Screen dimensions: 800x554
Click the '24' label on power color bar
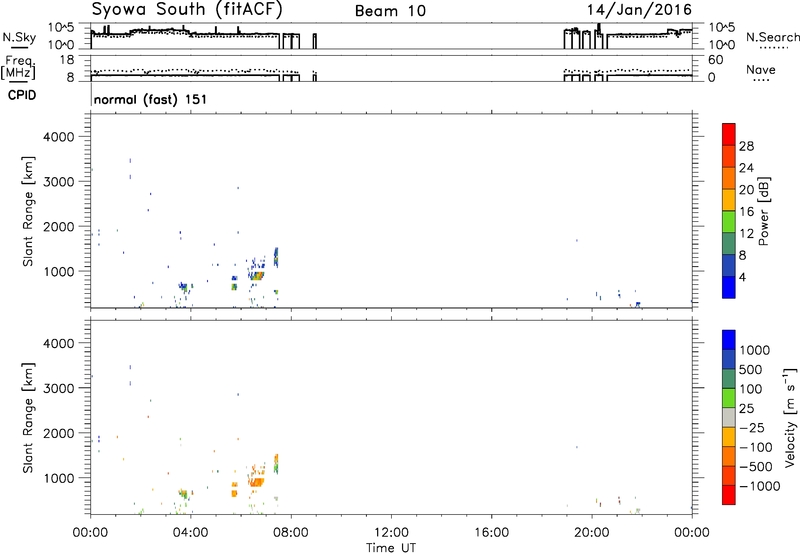click(x=746, y=168)
